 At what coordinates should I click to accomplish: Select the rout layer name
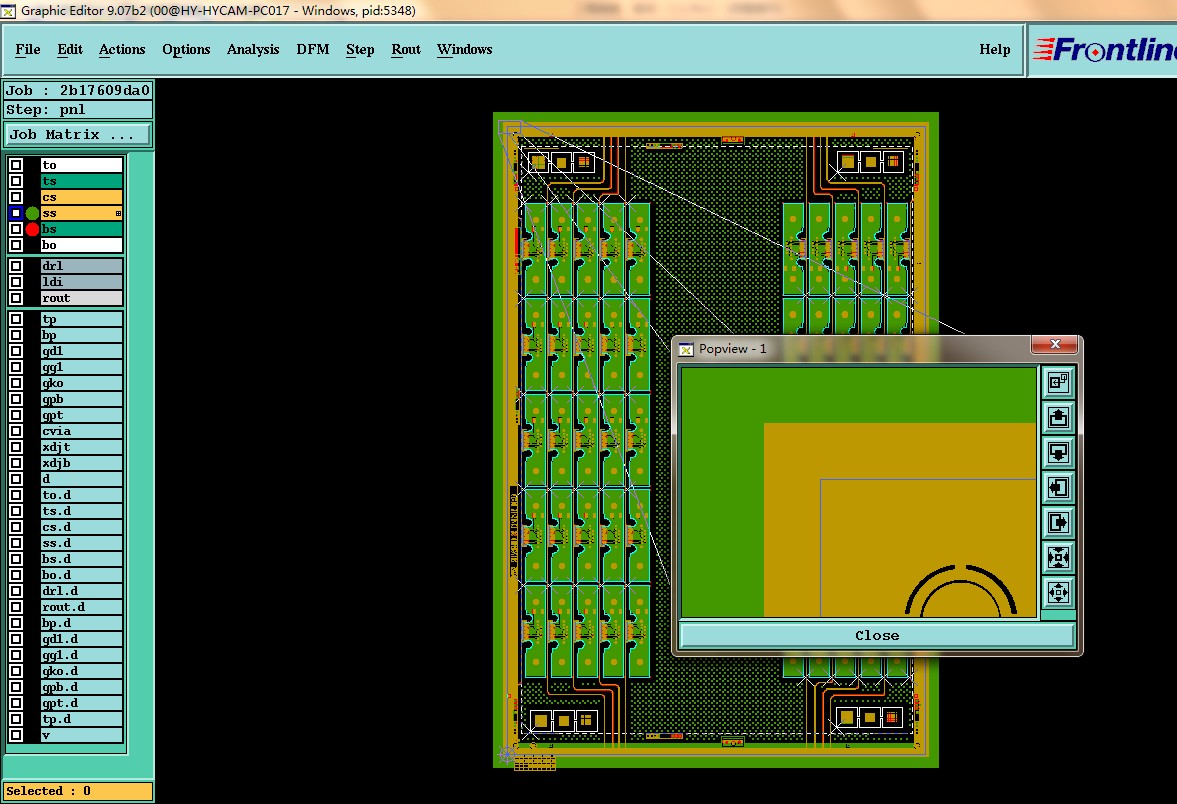click(x=81, y=298)
